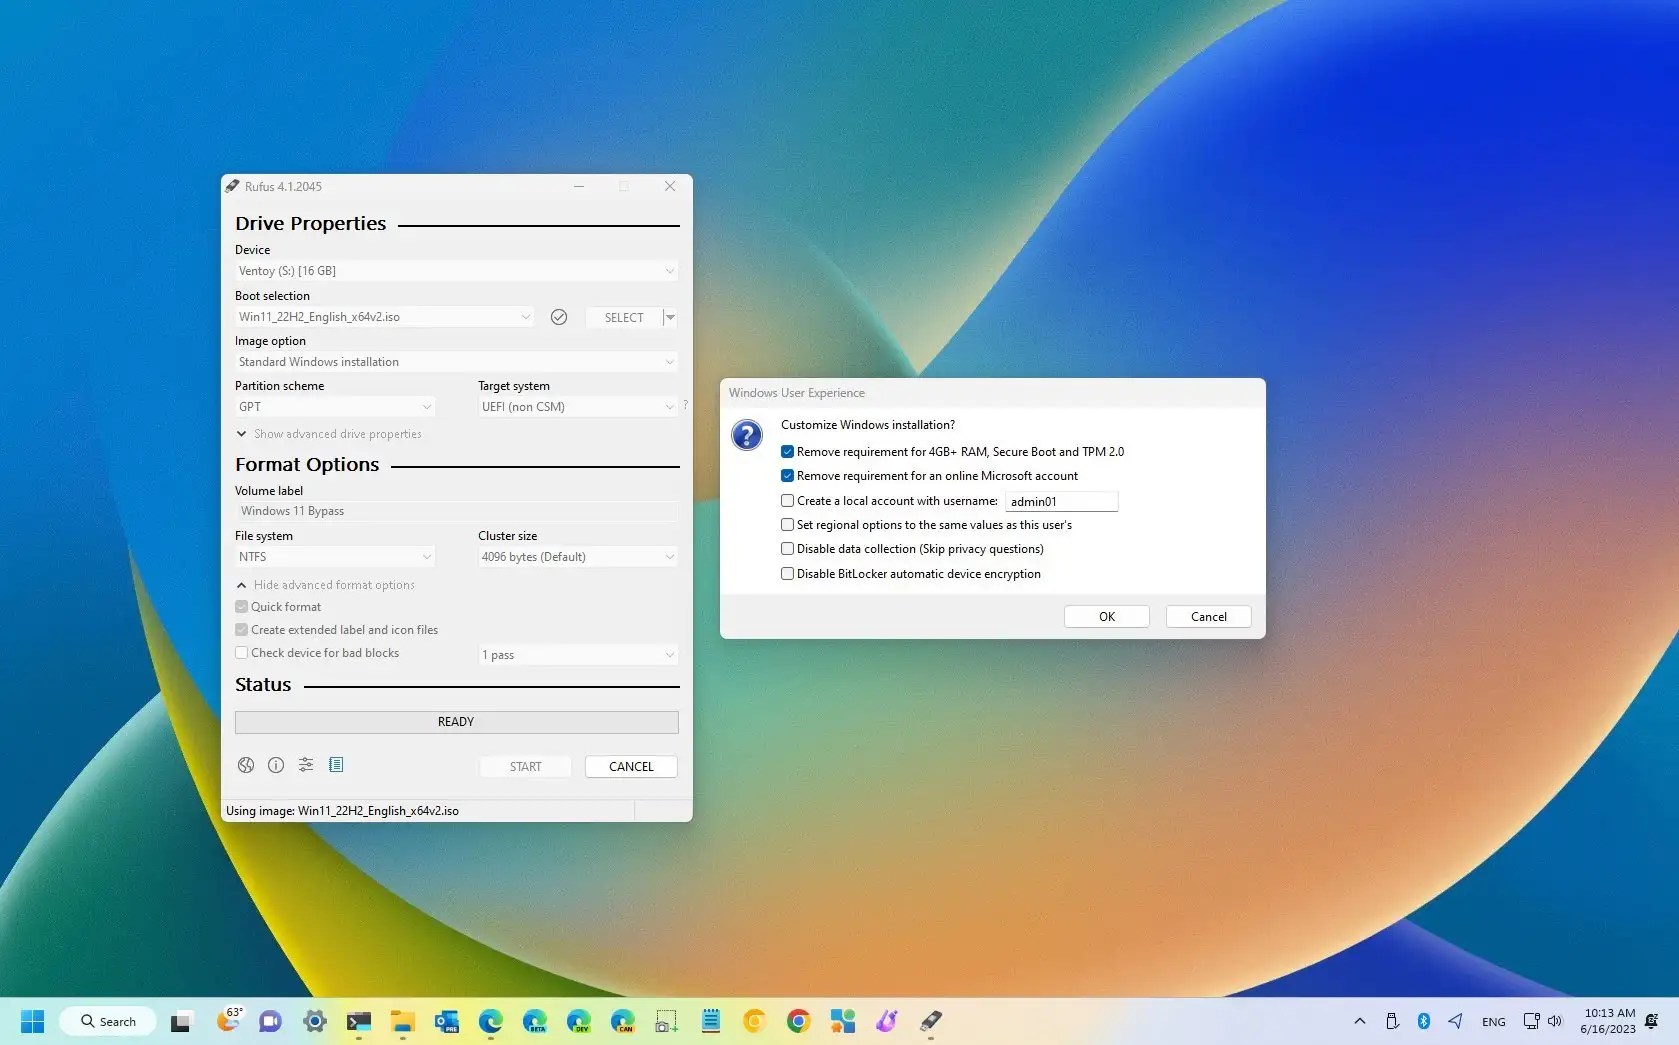This screenshot has height=1045, width=1679.
Task: Compute ISO checksums using the checkmark icon
Action: (559, 317)
